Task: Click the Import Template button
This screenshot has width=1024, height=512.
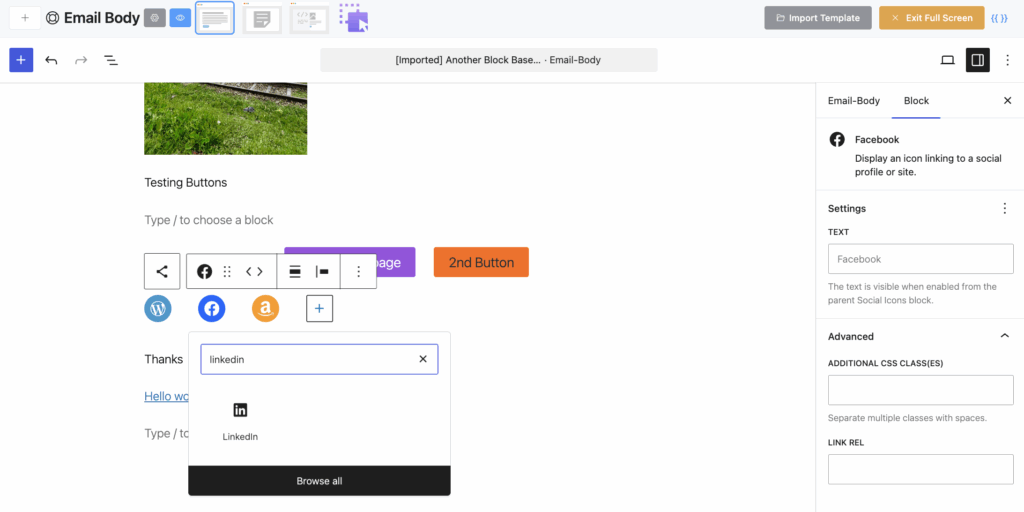Action: click(x=818, y=18)
